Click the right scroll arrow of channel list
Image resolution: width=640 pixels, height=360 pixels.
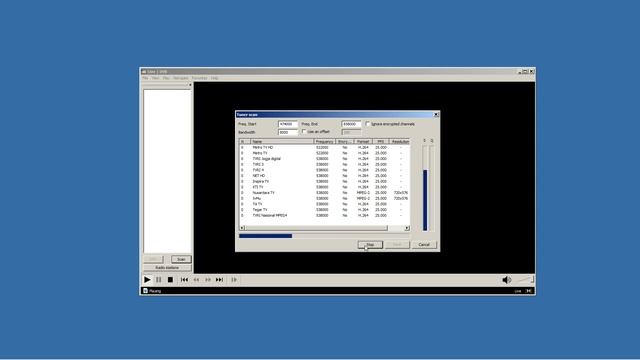point(407,228)
